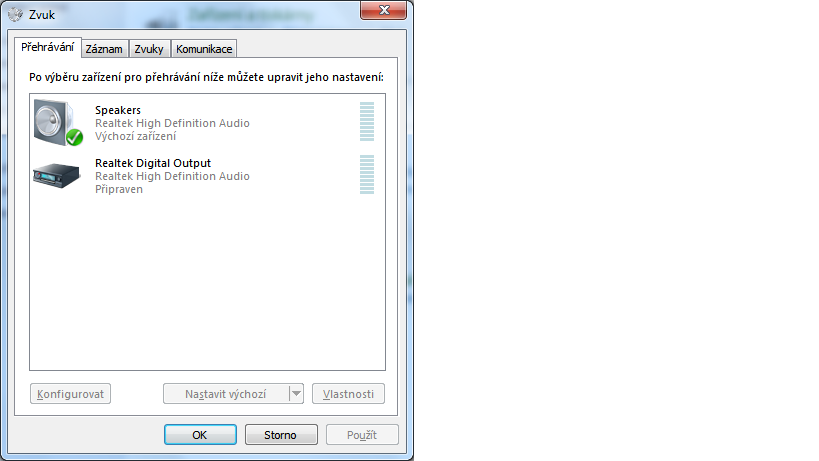Click the Konfigurovat button
This screenshot has height=461, width=819.
[71, 394]
